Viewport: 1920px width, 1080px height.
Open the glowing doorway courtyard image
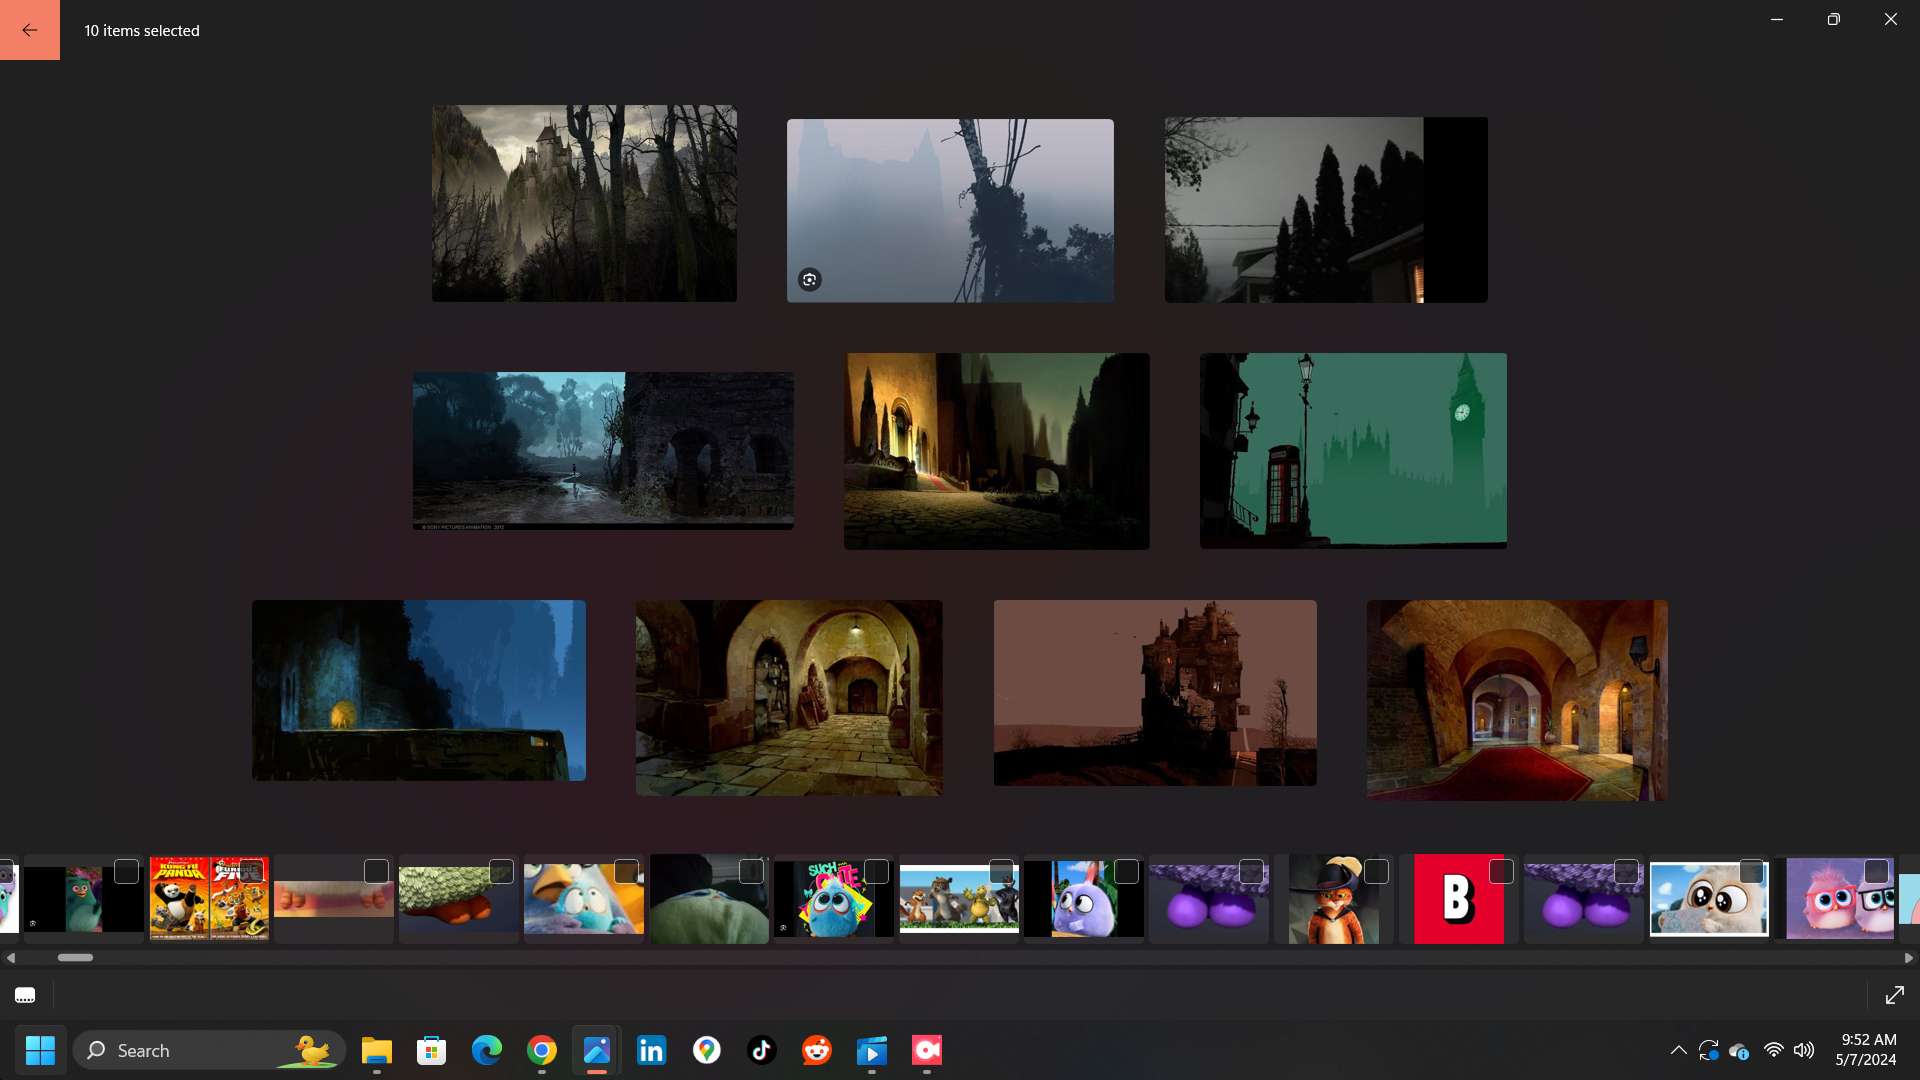[x=997, y=451]
